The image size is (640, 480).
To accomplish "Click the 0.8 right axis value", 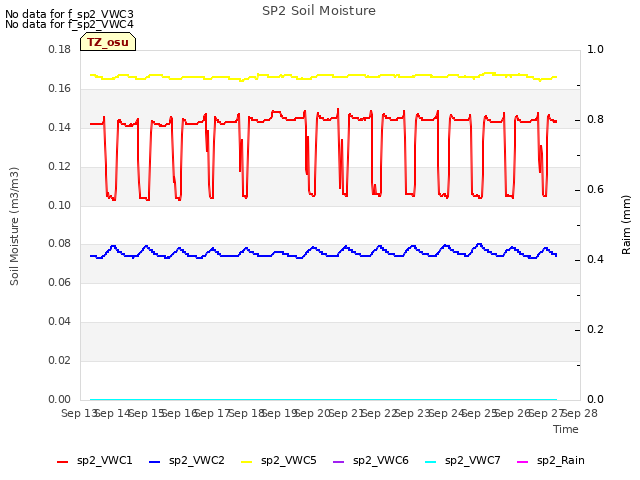I will 595,120.
